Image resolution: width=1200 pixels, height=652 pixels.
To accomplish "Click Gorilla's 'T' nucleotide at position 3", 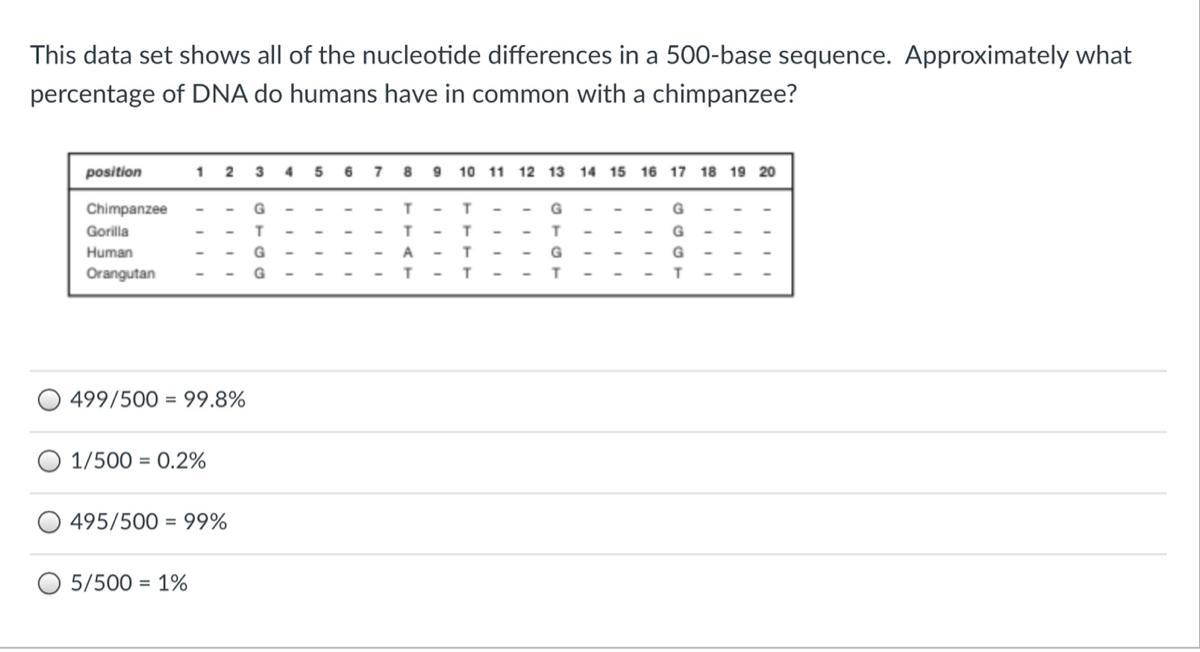I will click(x=260, y=231).
